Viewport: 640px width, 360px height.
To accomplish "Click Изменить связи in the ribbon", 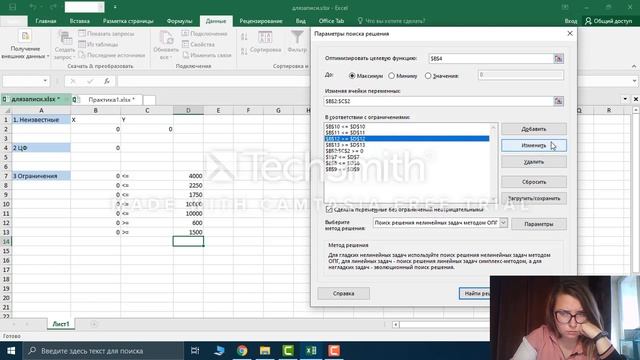I will point(207,55).
